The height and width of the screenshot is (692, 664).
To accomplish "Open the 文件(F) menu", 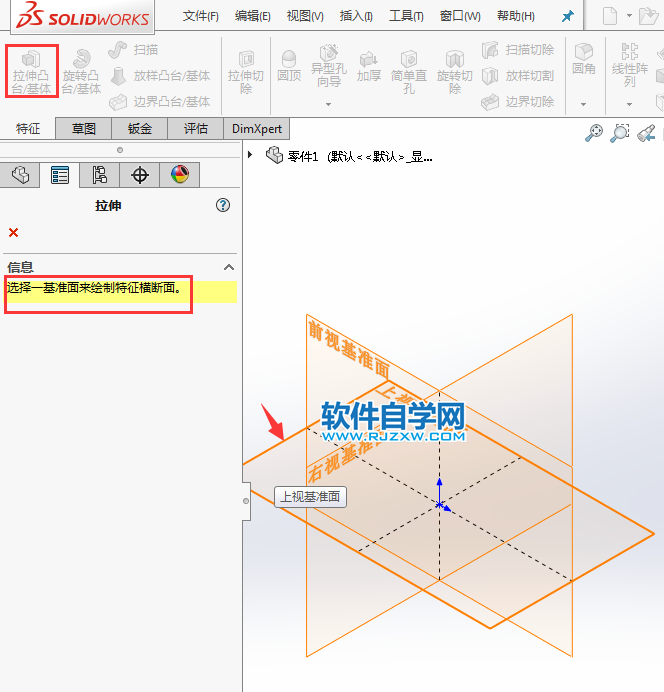I will coord(201,16).
